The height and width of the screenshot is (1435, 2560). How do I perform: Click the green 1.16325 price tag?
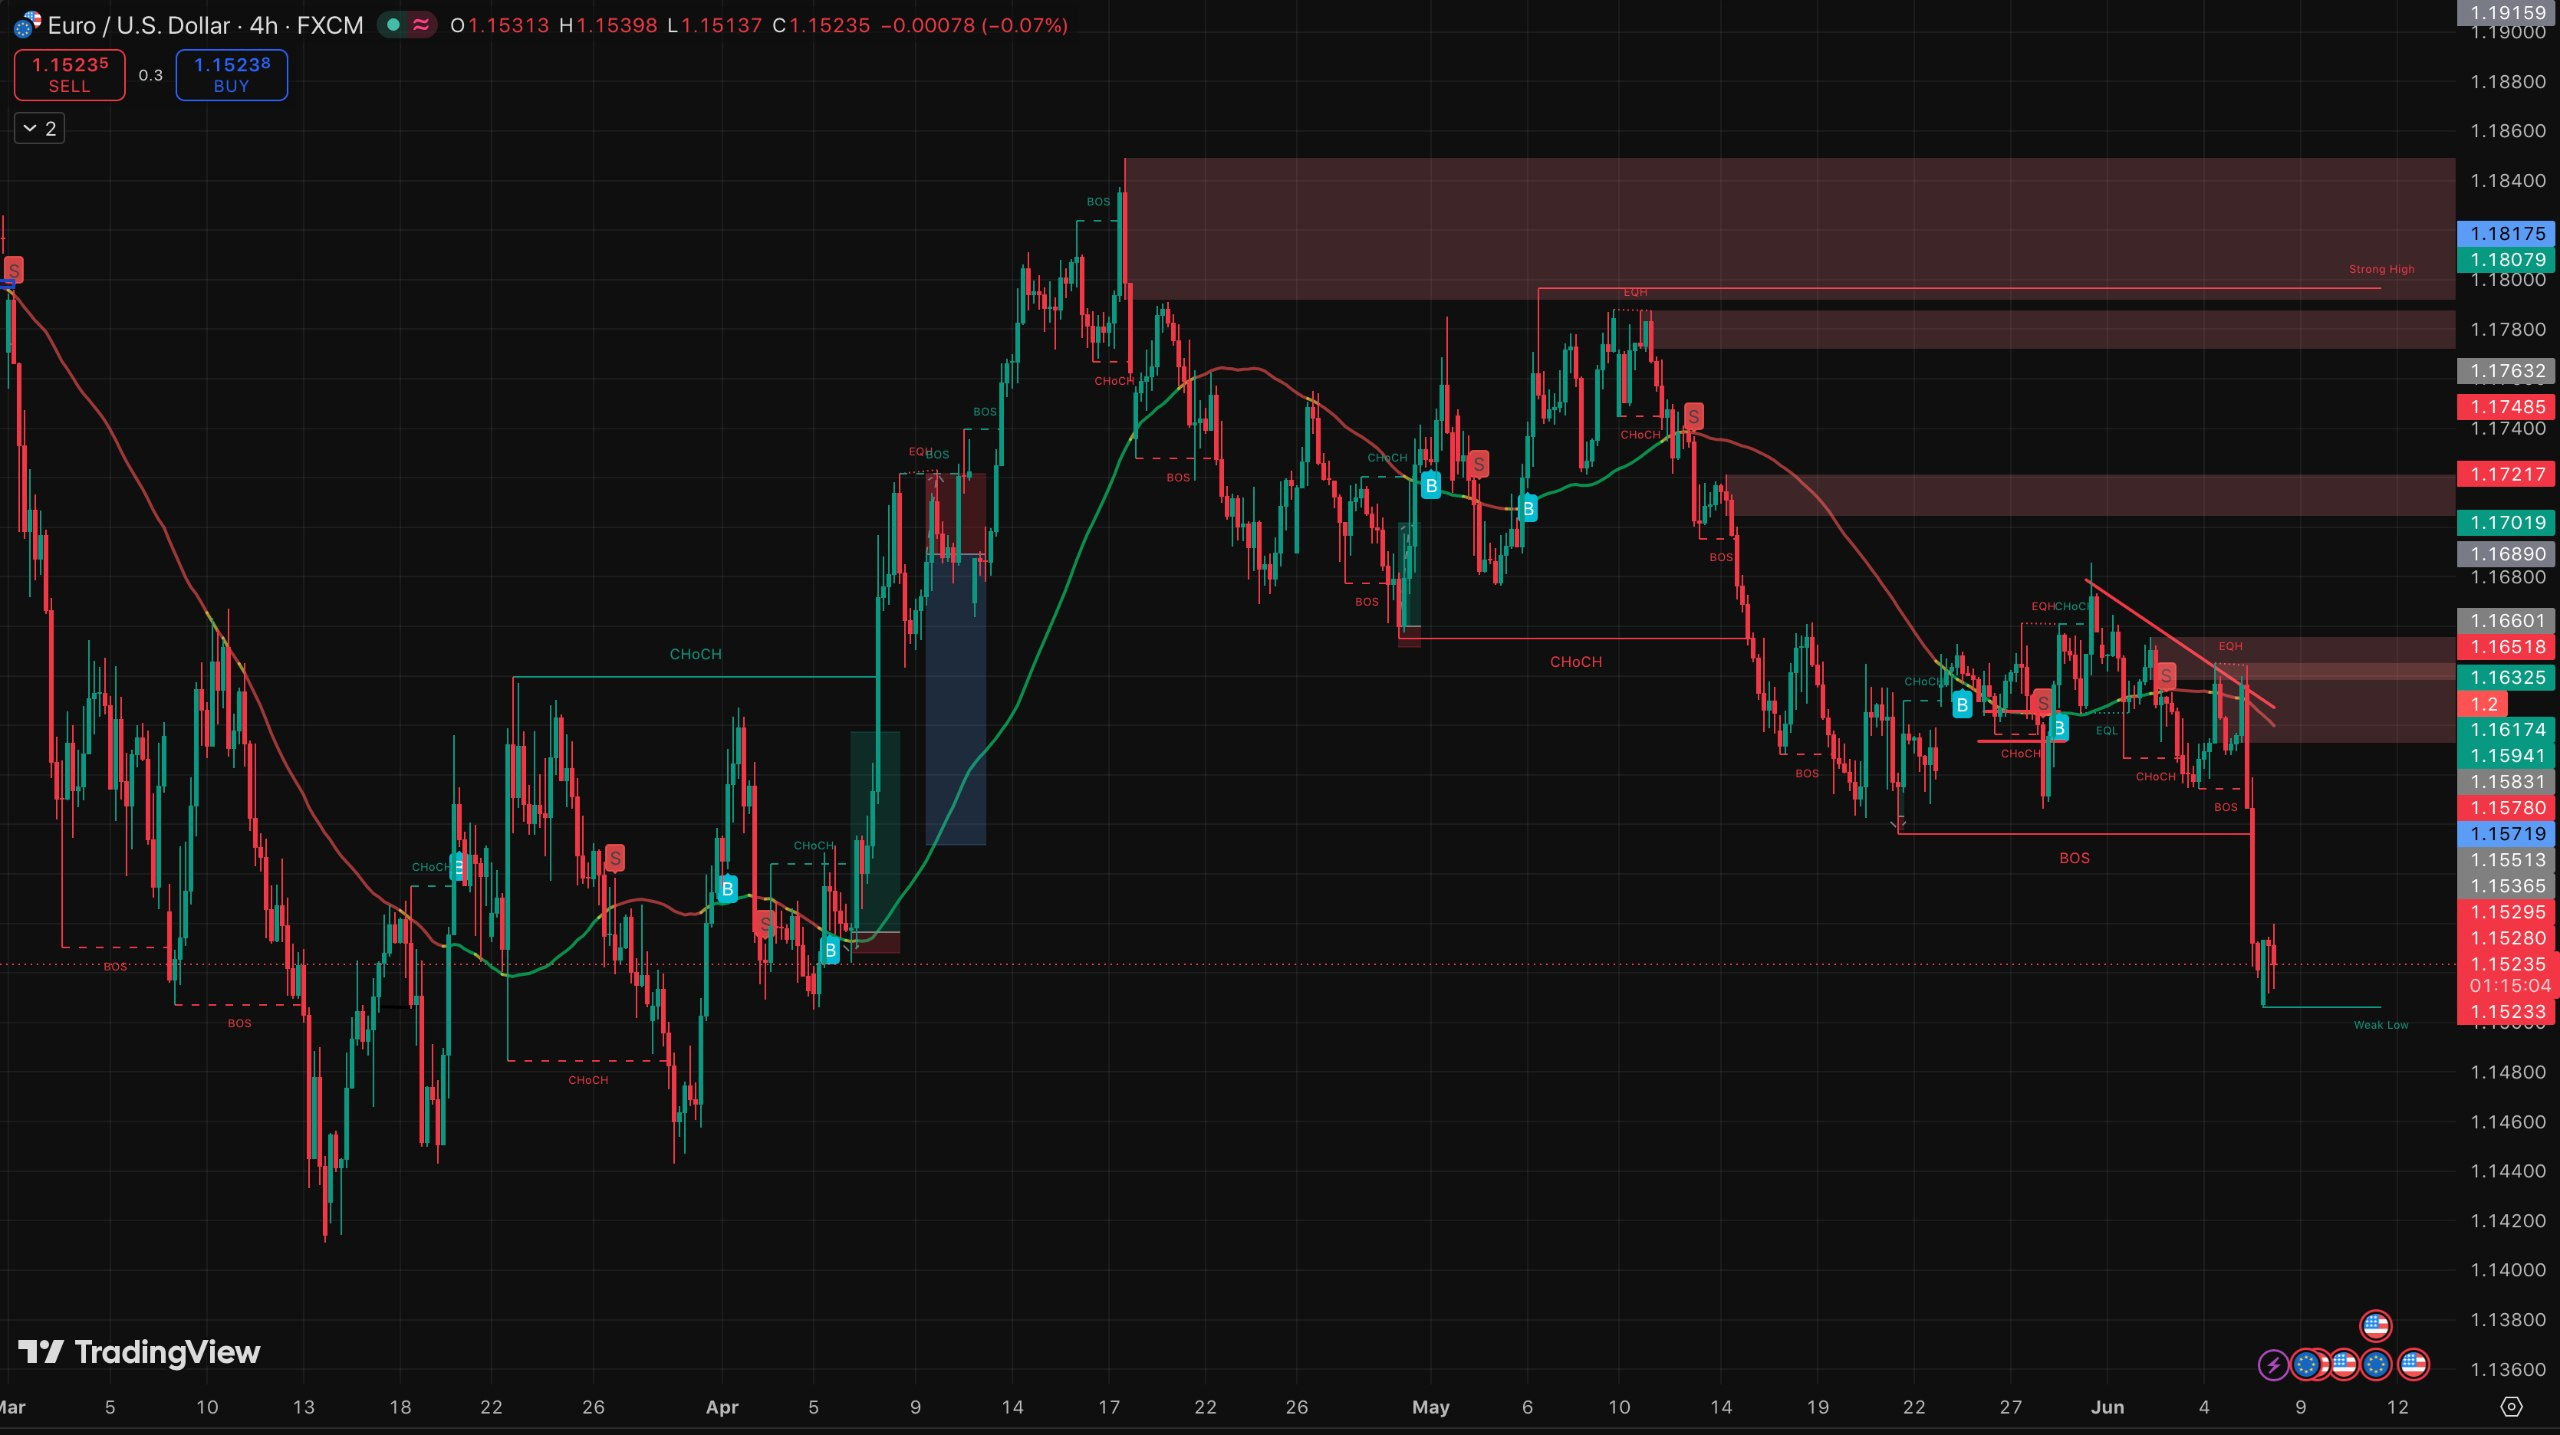pos(2507,677)
